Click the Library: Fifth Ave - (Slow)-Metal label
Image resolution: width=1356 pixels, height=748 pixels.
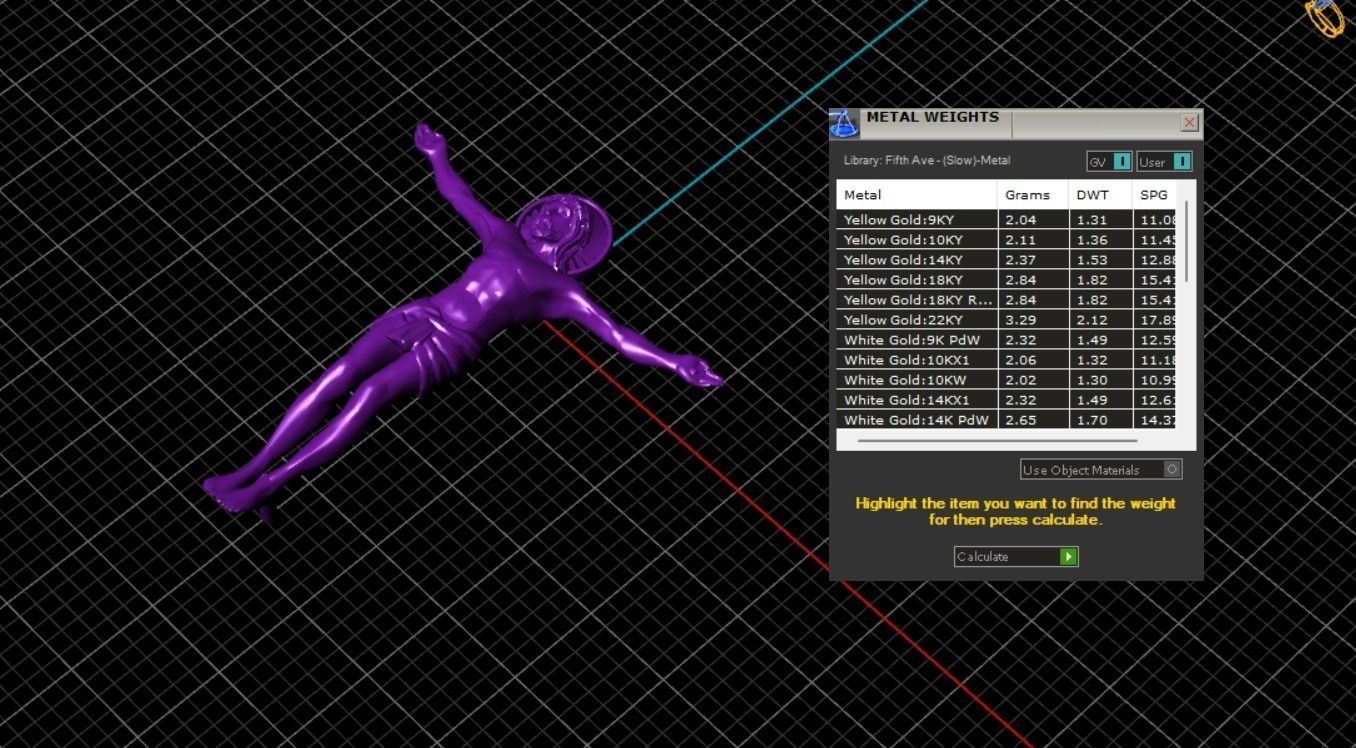[927, 160]
